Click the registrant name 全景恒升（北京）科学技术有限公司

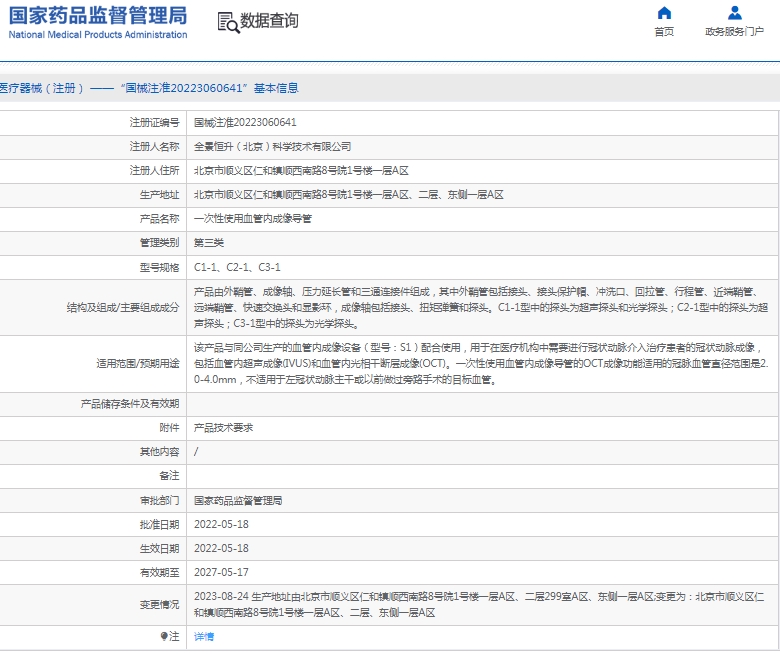point(273,147)
